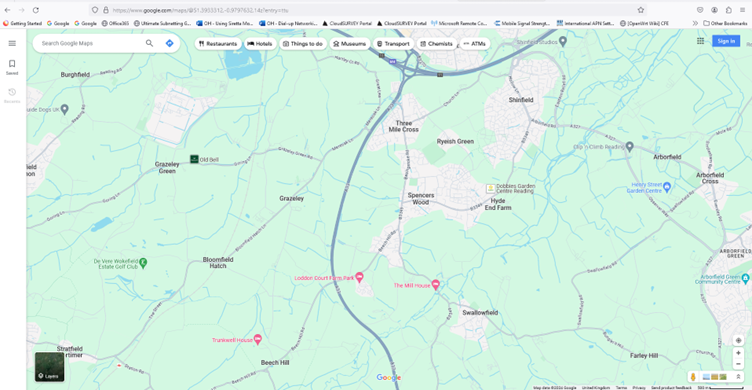The image size is (752, 390).
Task: Open the Recents history panel
Action: pyautogui.click(x=12, y=95)
